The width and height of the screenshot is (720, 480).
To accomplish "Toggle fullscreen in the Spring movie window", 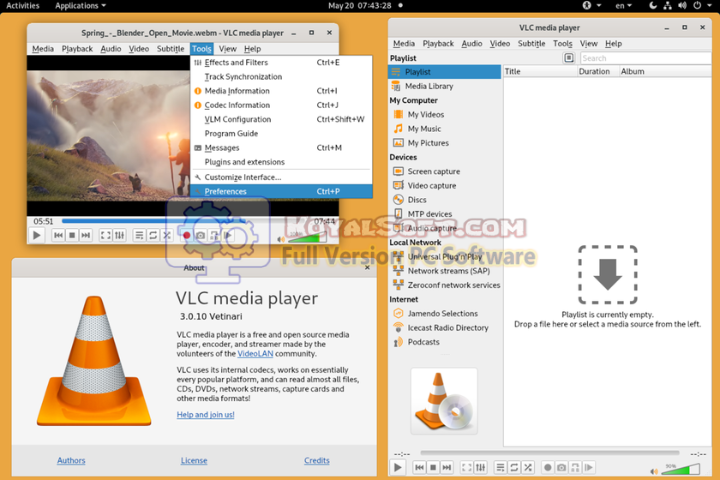I will pyautogui.click(x=106, y=236).
